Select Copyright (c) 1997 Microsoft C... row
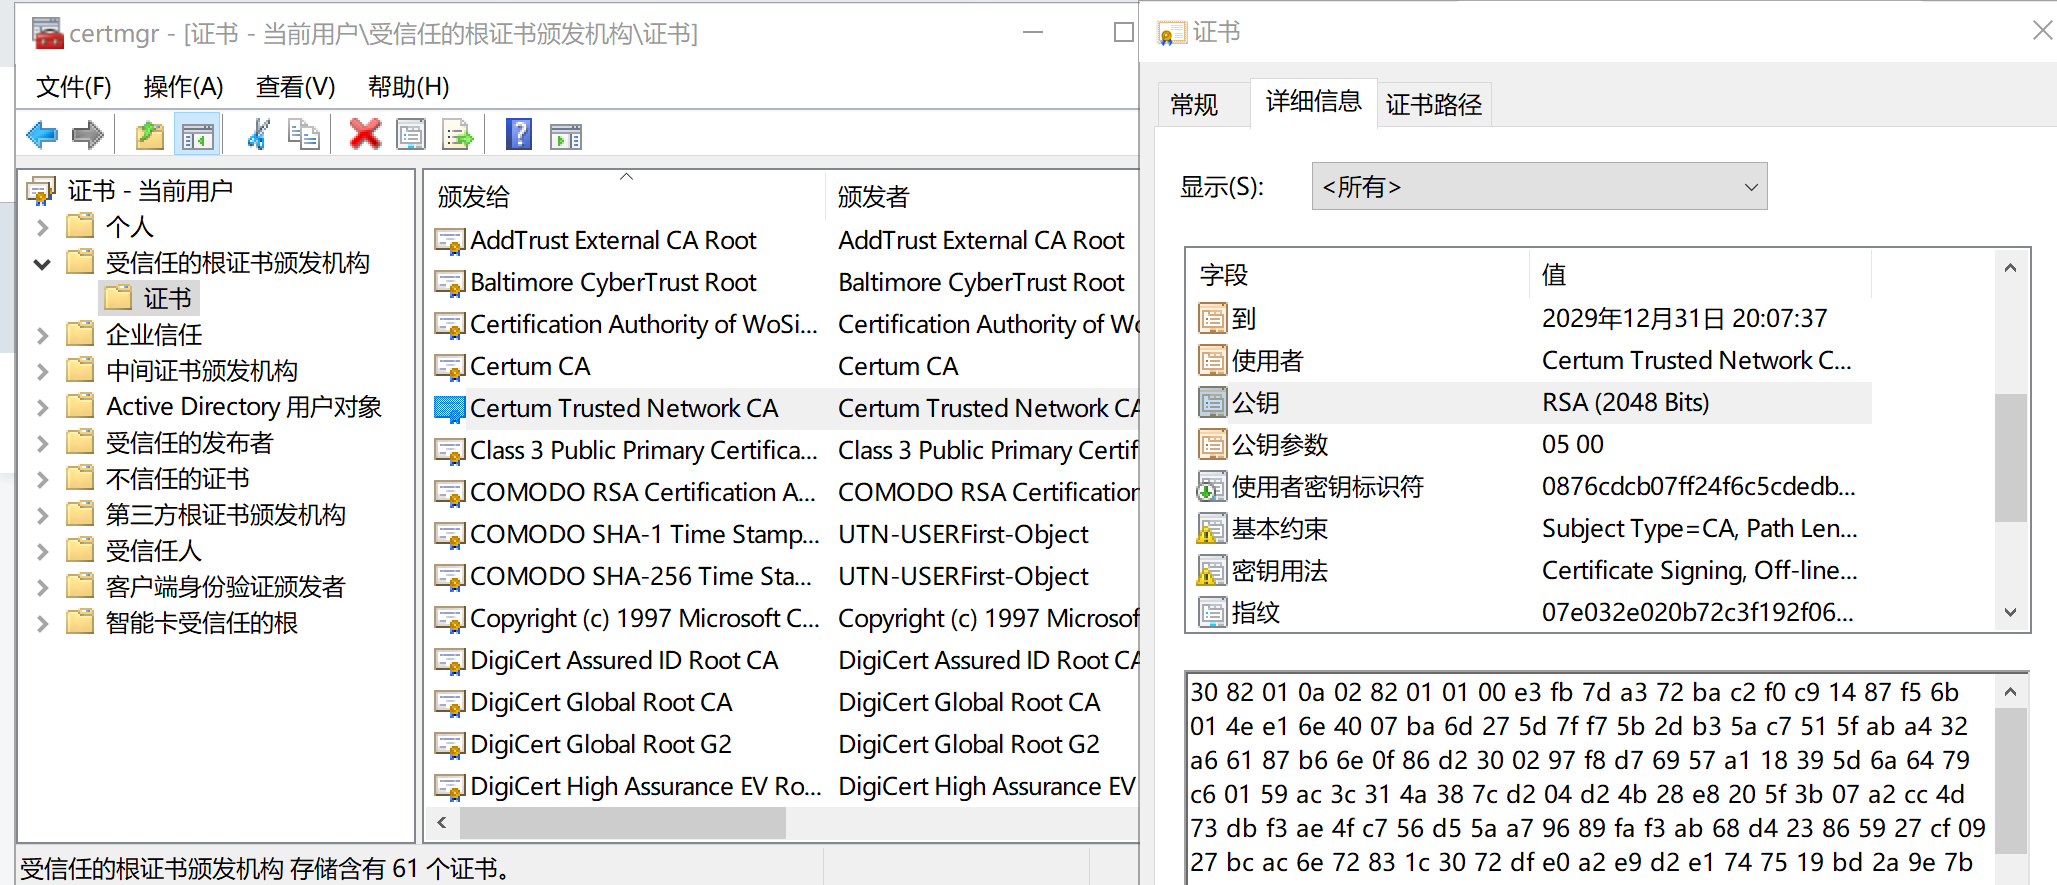 (x=785, y=619)
